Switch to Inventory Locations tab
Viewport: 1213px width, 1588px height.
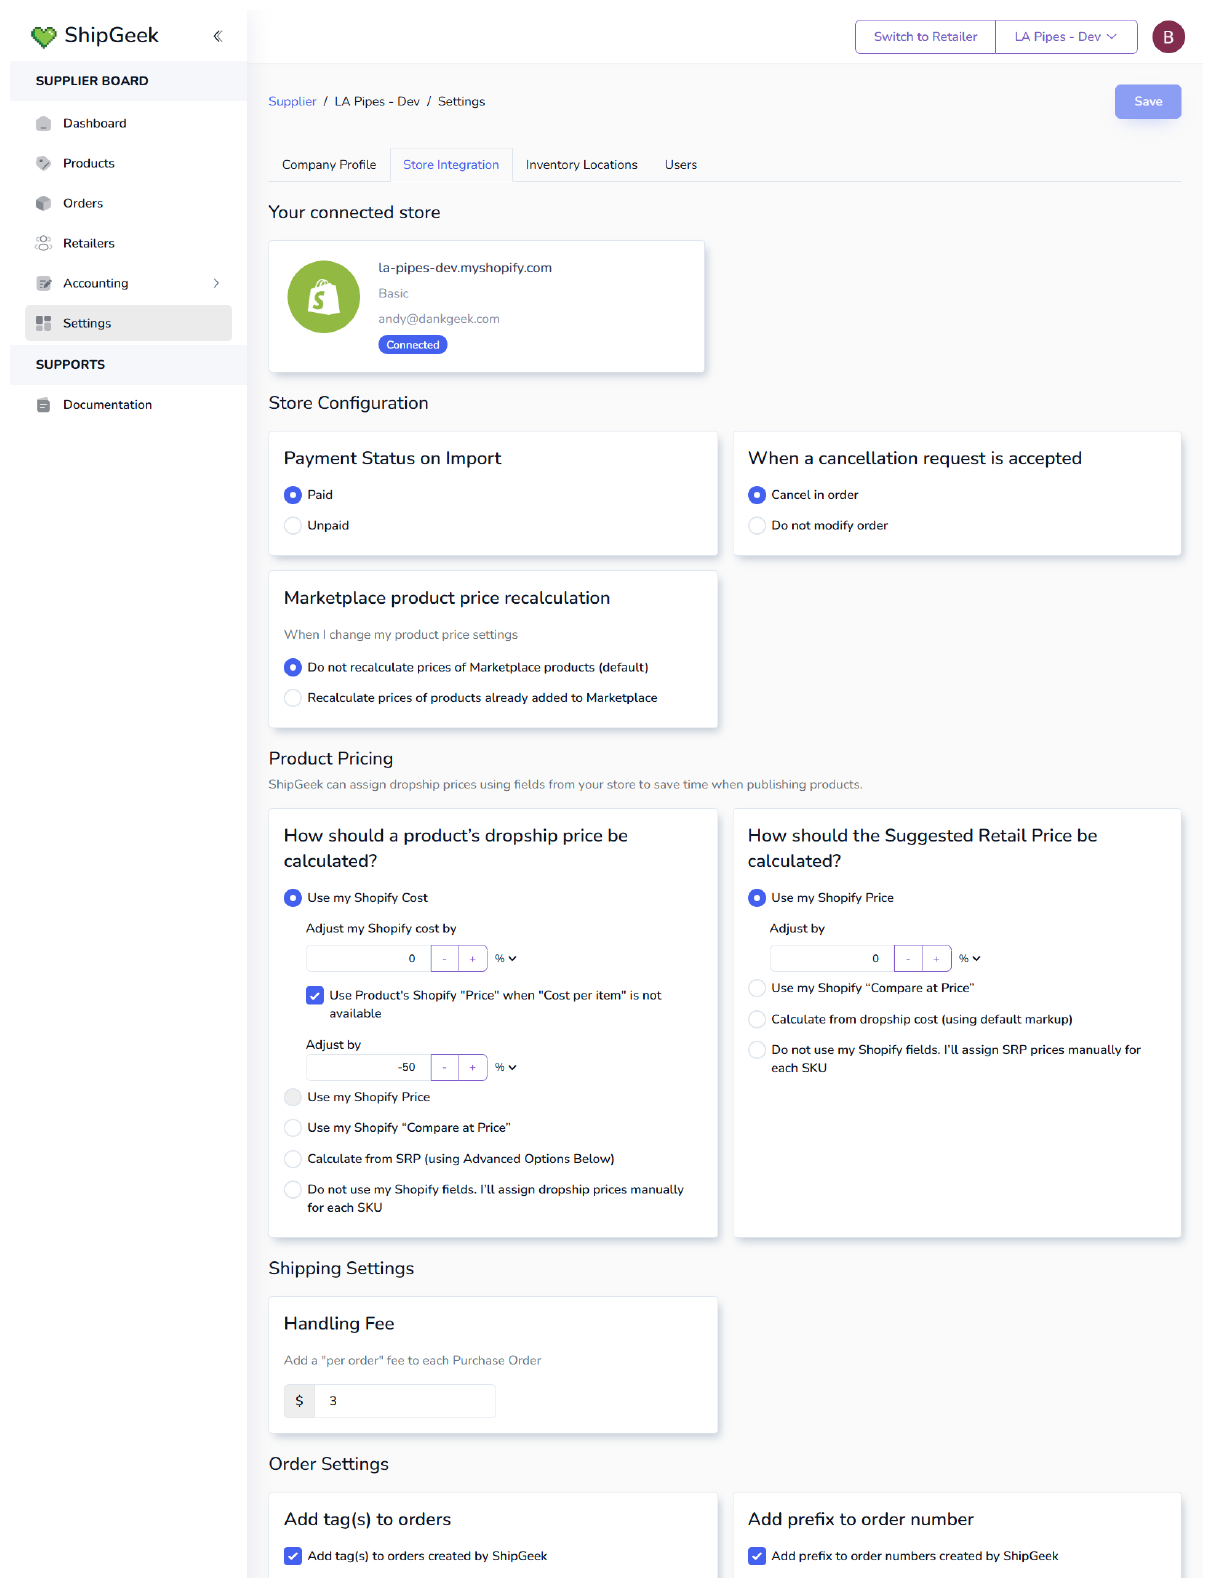click(582, 165)
